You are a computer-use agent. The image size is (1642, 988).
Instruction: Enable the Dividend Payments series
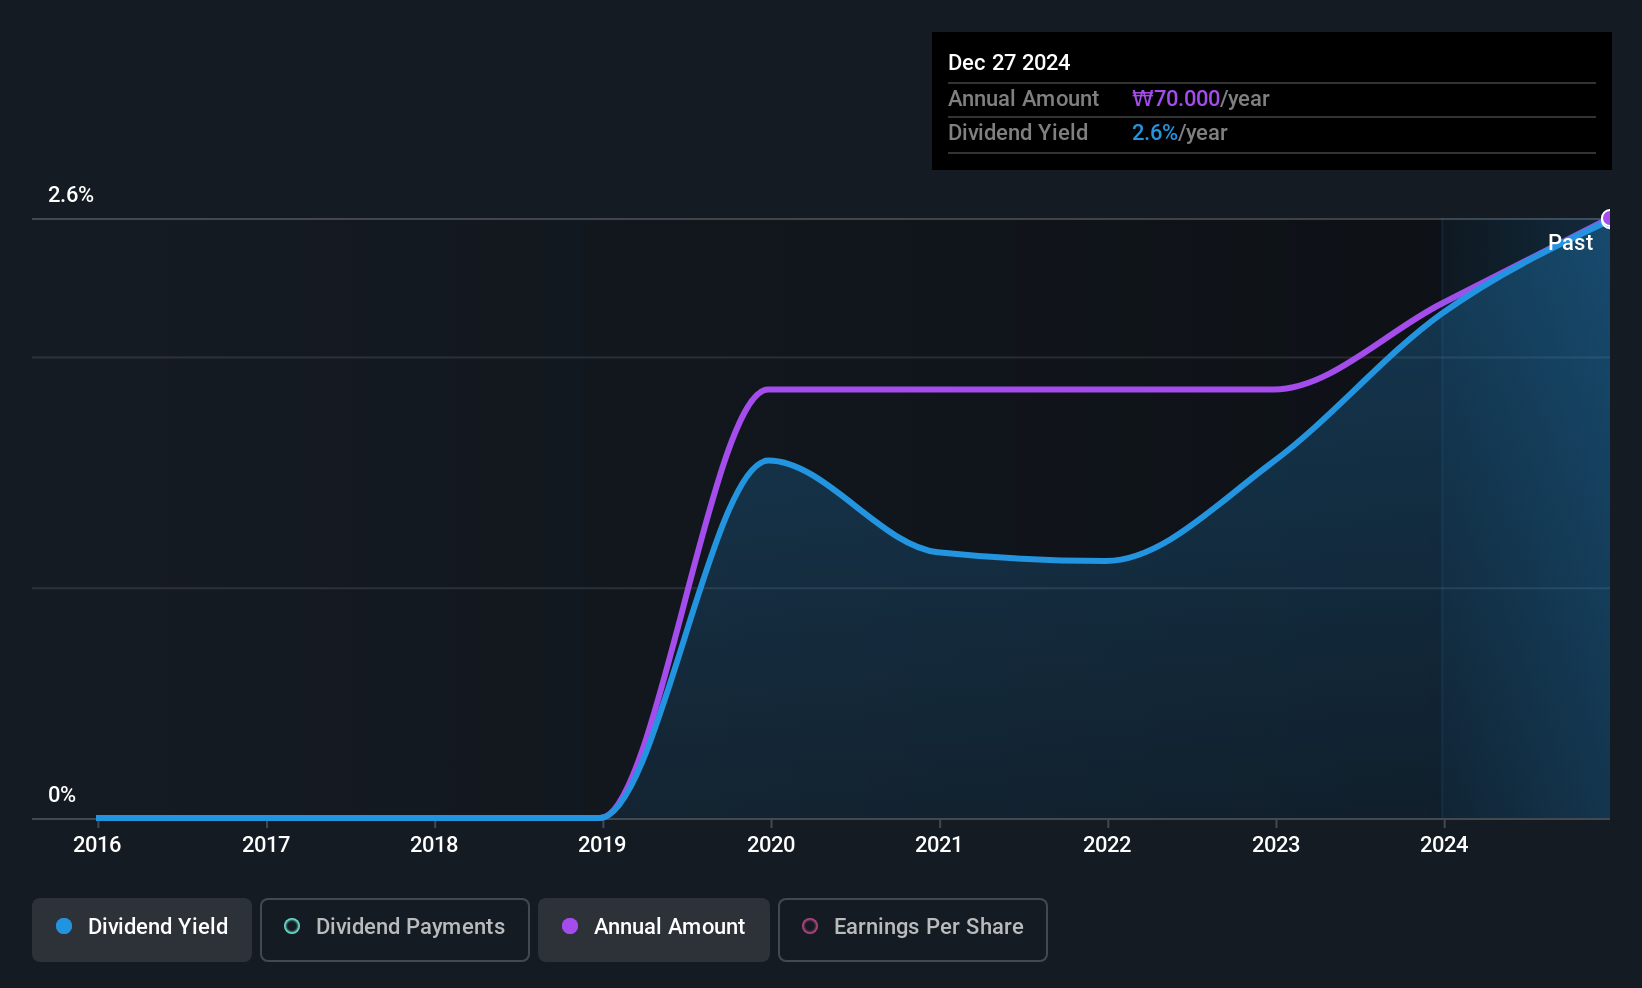point(395,929)
